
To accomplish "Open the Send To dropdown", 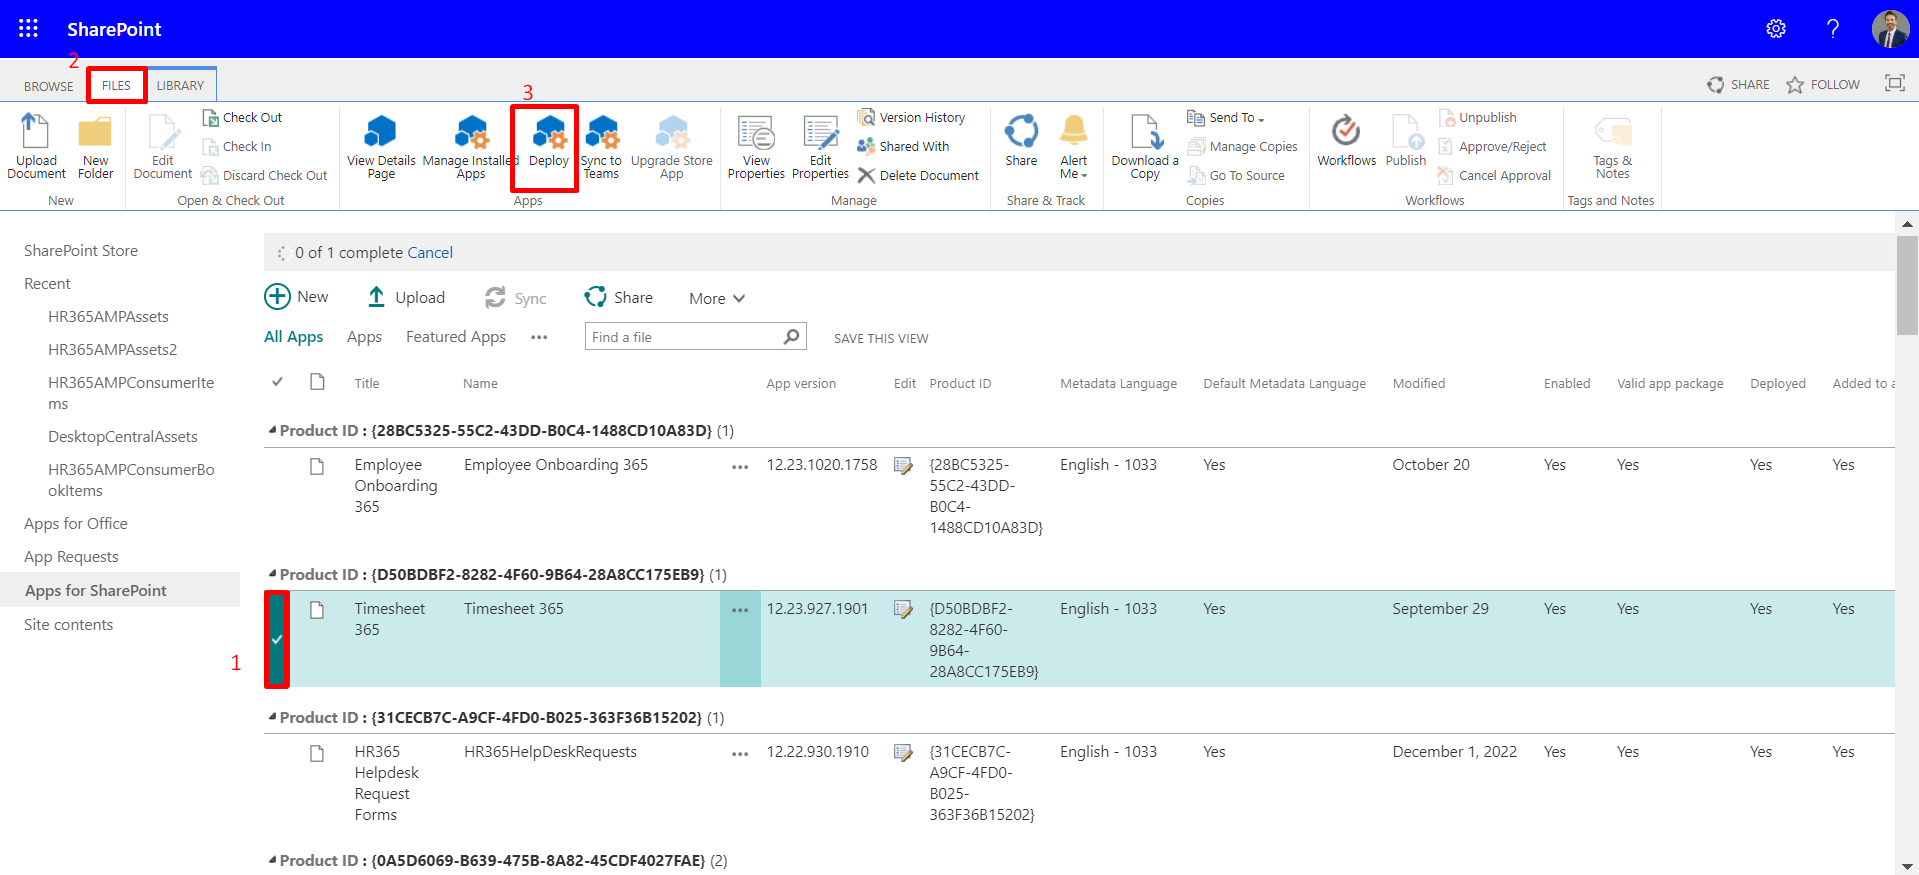I will click(x=1226, y=117).
